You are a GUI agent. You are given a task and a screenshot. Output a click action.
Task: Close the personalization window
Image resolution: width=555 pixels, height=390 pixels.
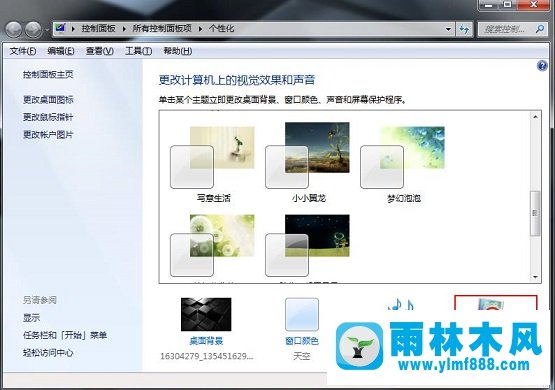[x=534, y=5]
